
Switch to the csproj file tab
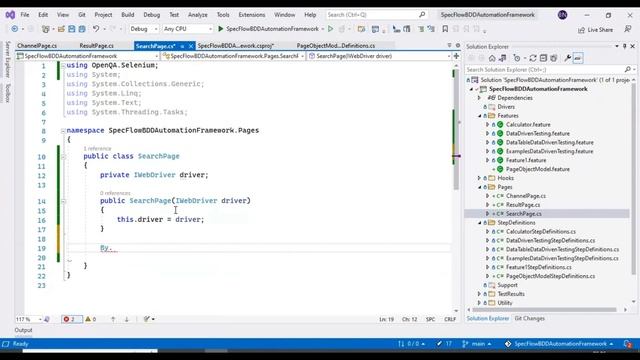pyautogui.click(x=236, y=46)
